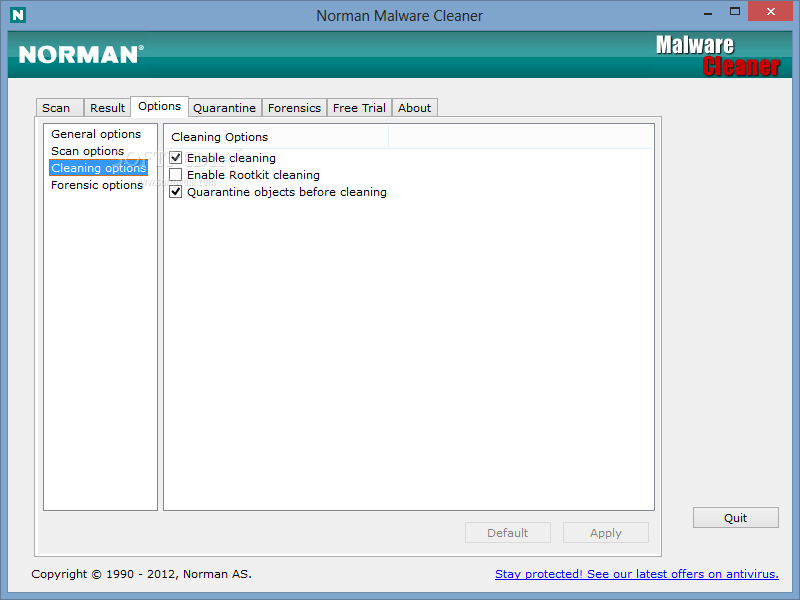Screen dimensions: 800x600
Task: Select Scan options in the list
Action: pyautogui.click(x=87, y=151)
